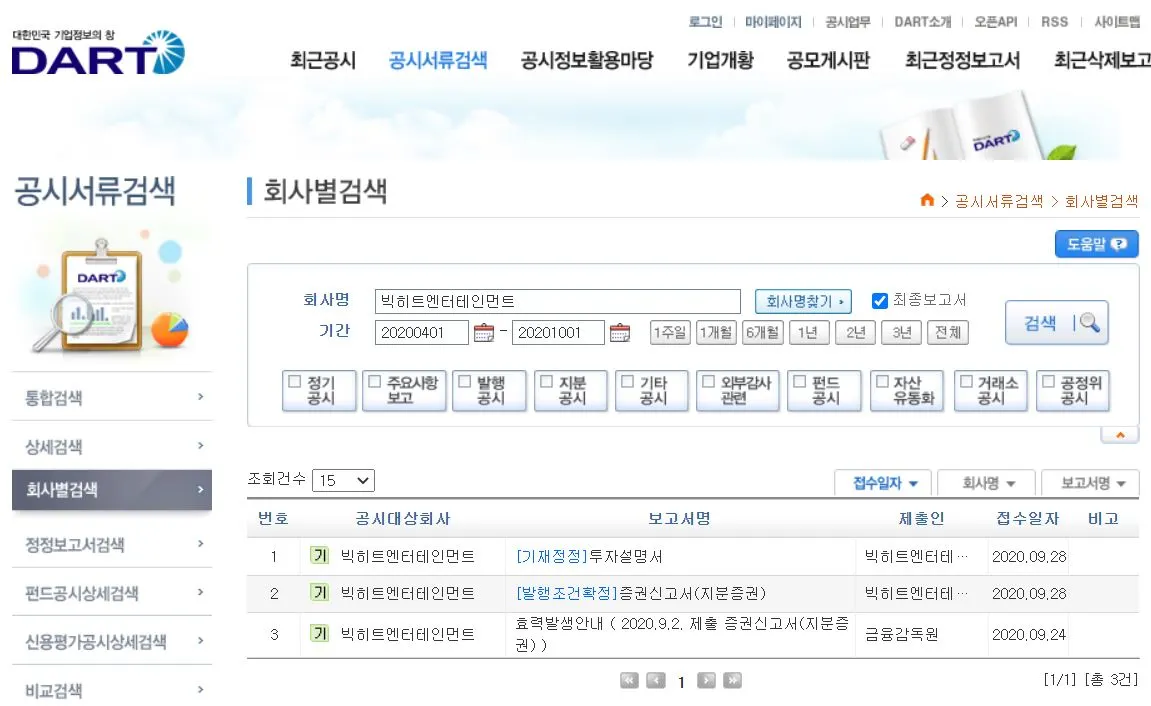Focus start date field 20200401

point(421,332)
